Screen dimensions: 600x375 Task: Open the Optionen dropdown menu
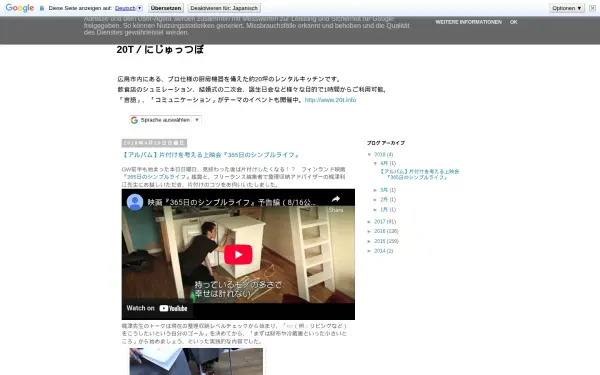567,8
